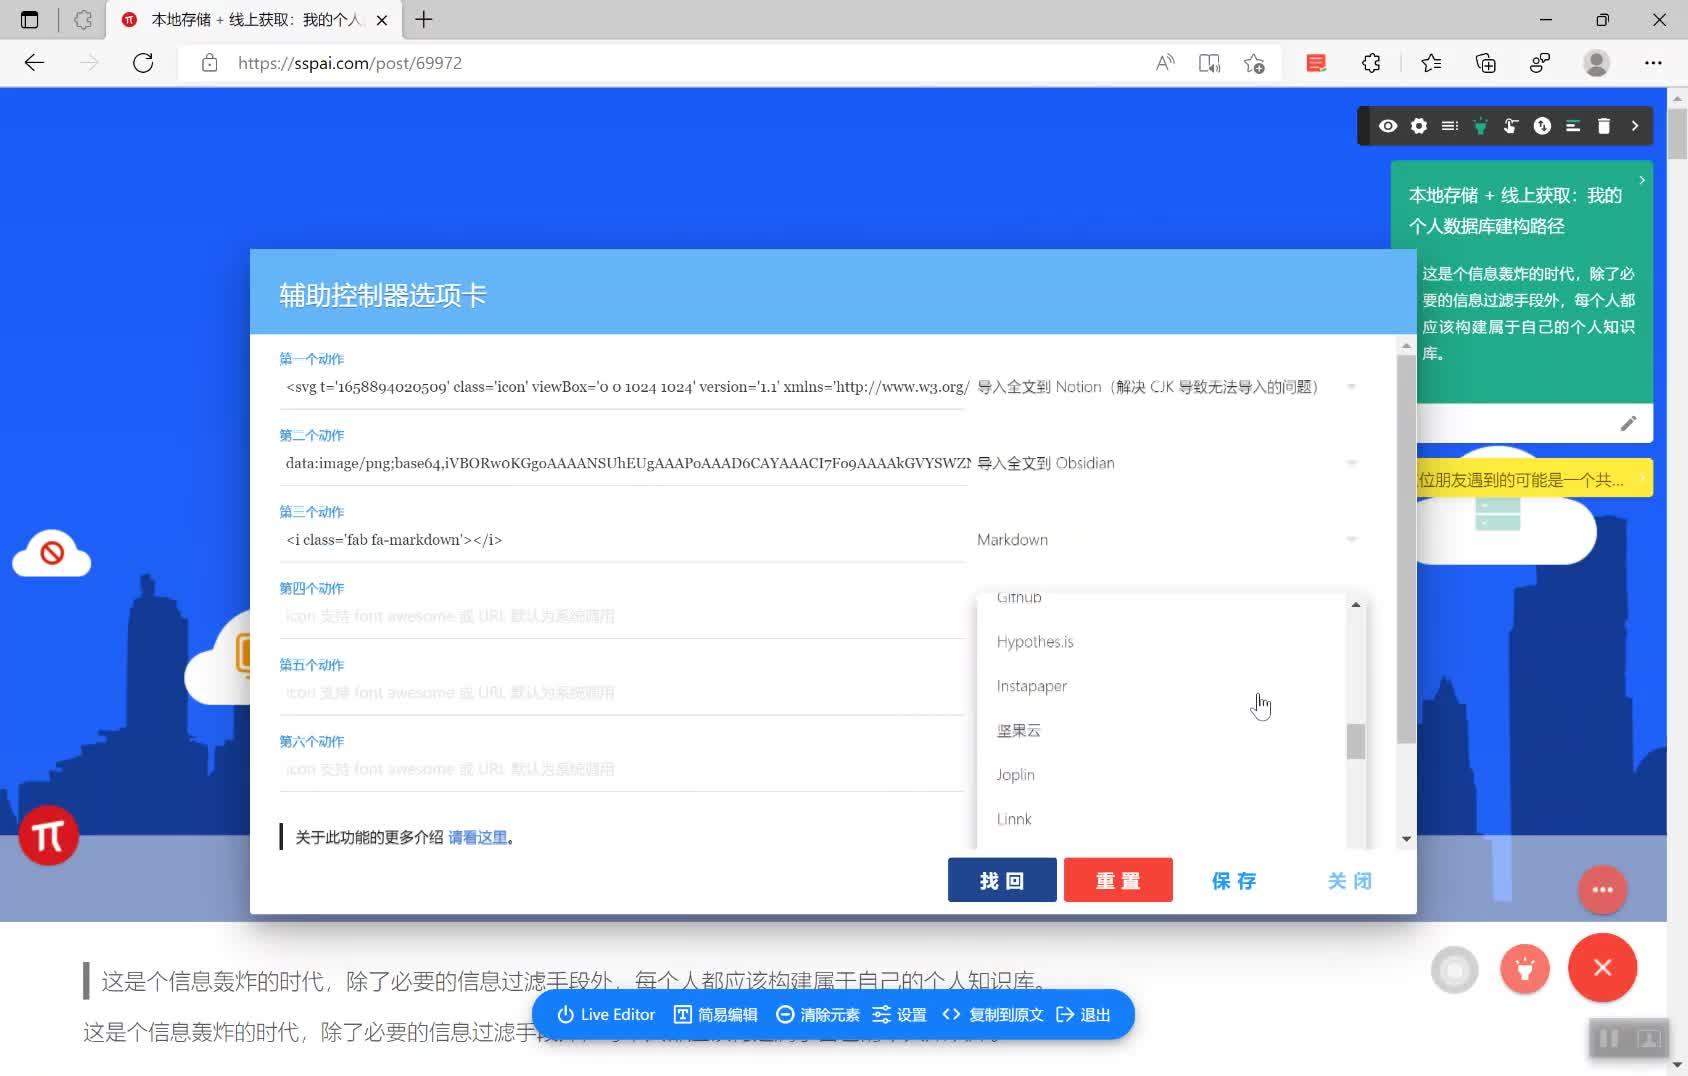The image size is (1688, 1076).
Task: Click the up-down arrows circle icon
Action: pyautogui.click(x=1542, y=126)
